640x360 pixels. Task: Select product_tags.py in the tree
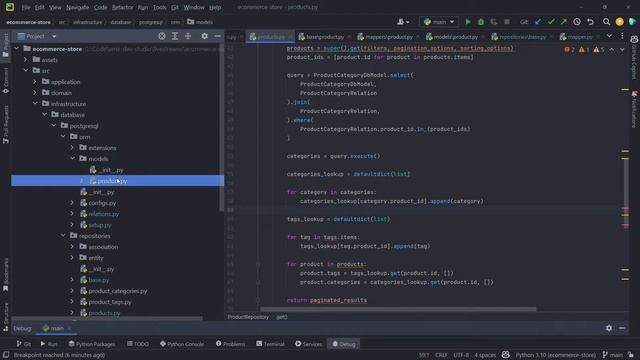110,302
